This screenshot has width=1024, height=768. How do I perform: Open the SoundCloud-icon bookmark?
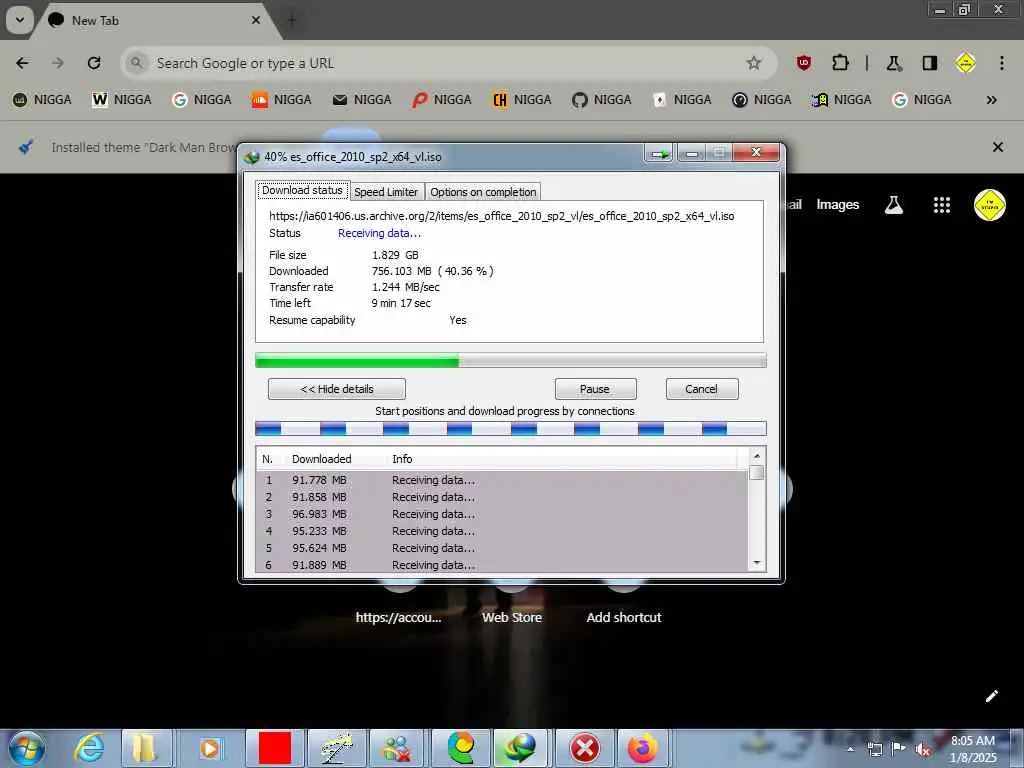282,100
